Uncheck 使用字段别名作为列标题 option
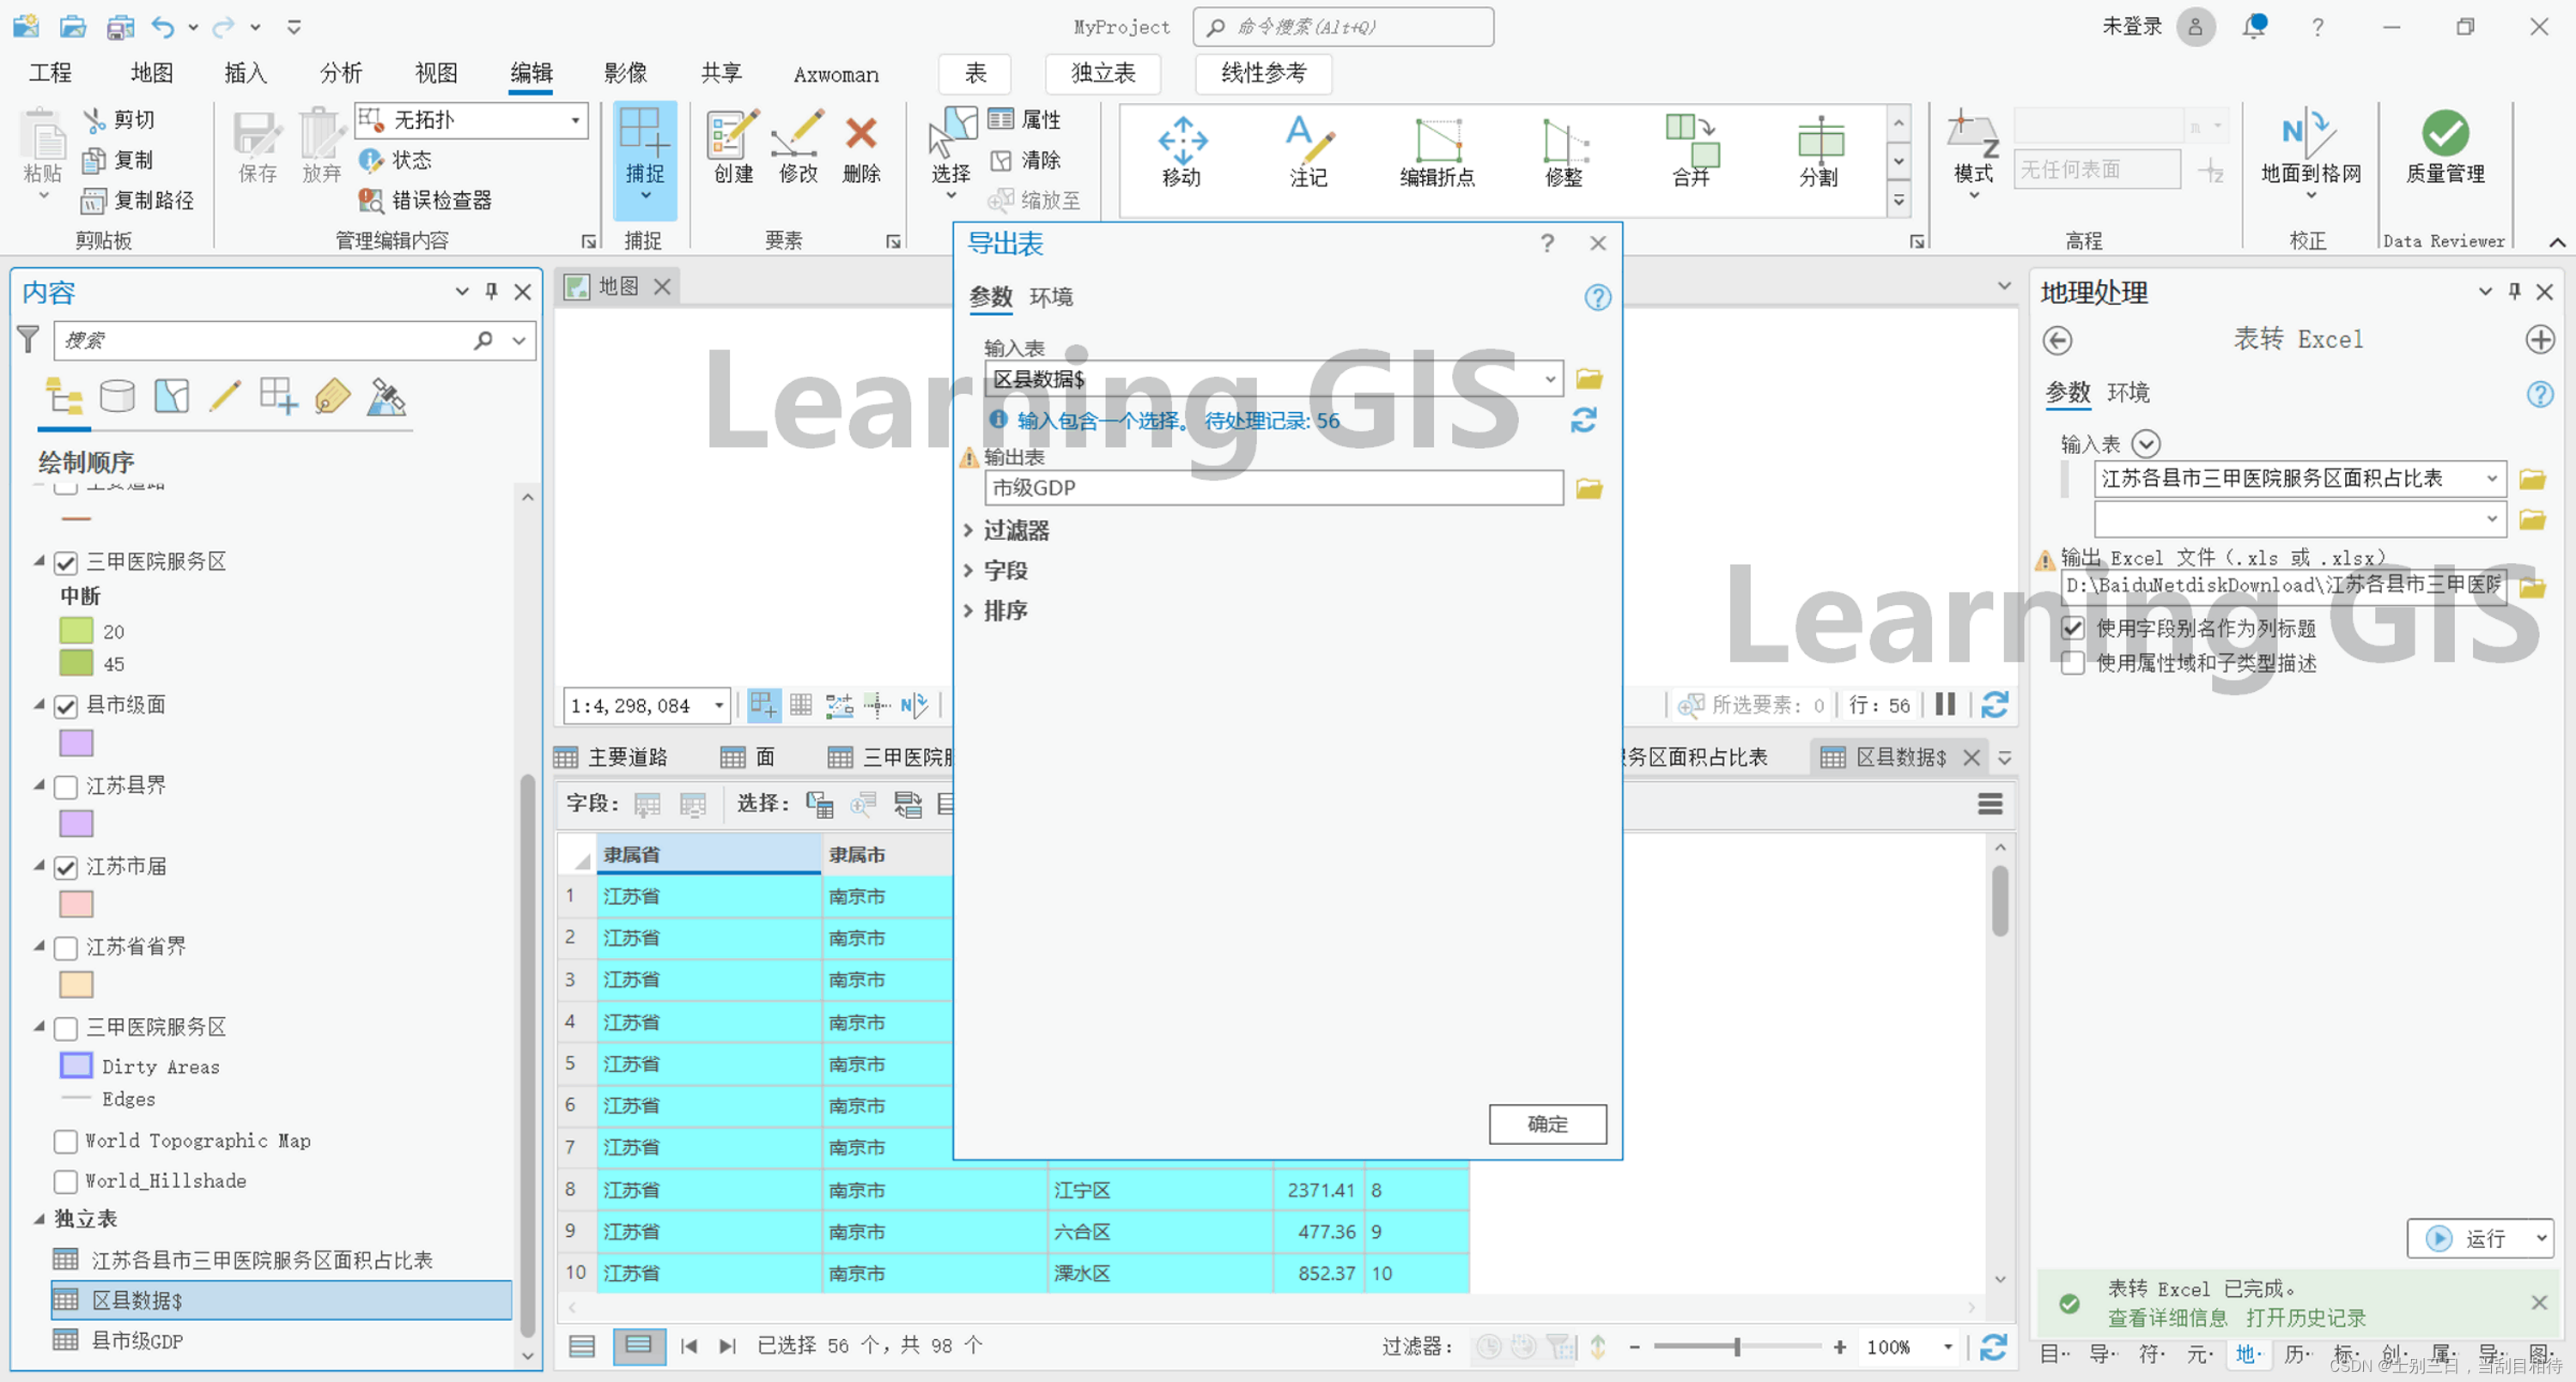Viewport: 2576px width, 1382px height. click(2073, 629)
